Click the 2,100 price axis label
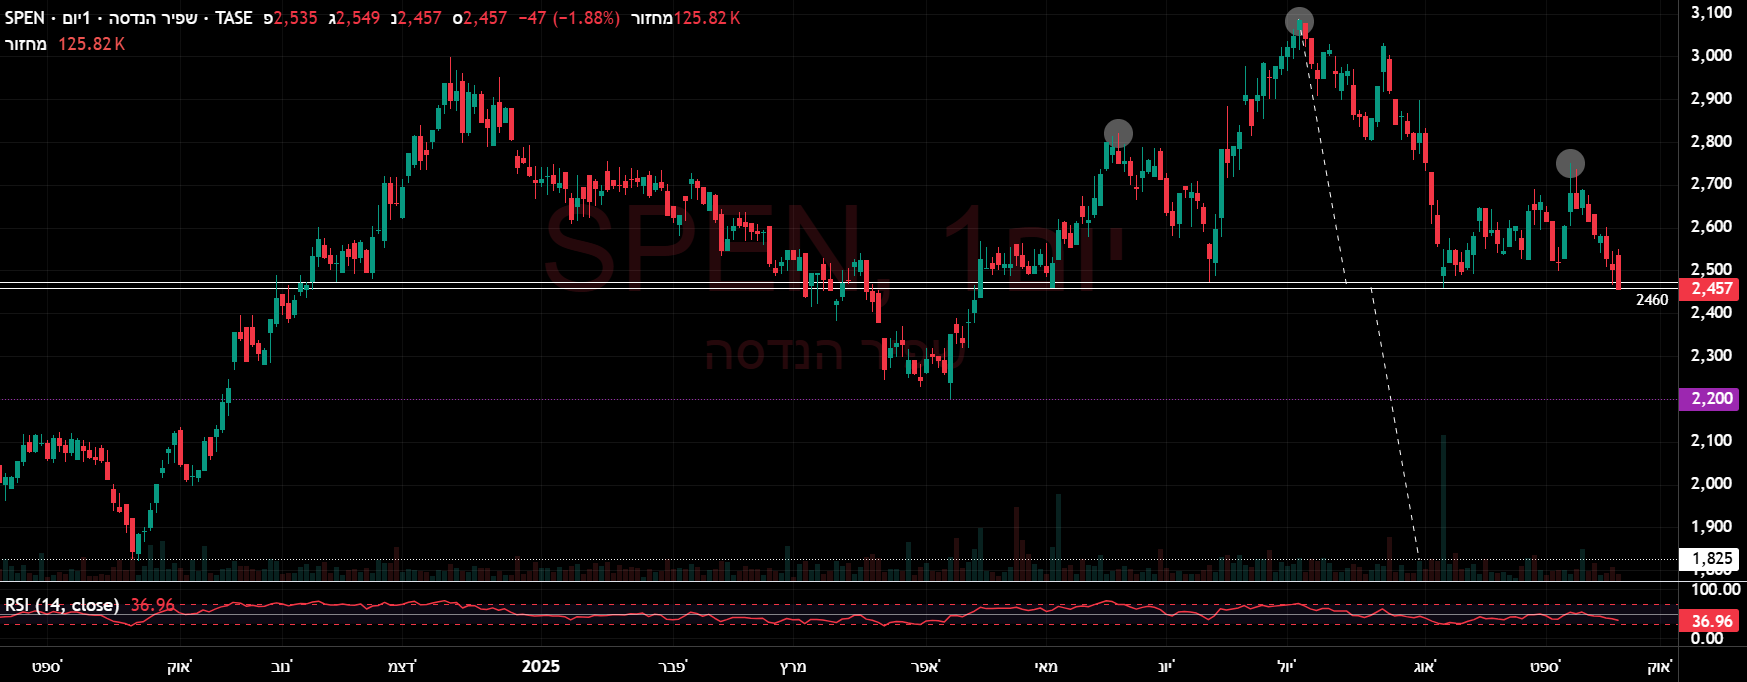 pyautogui.click(x=1711, y=440)
